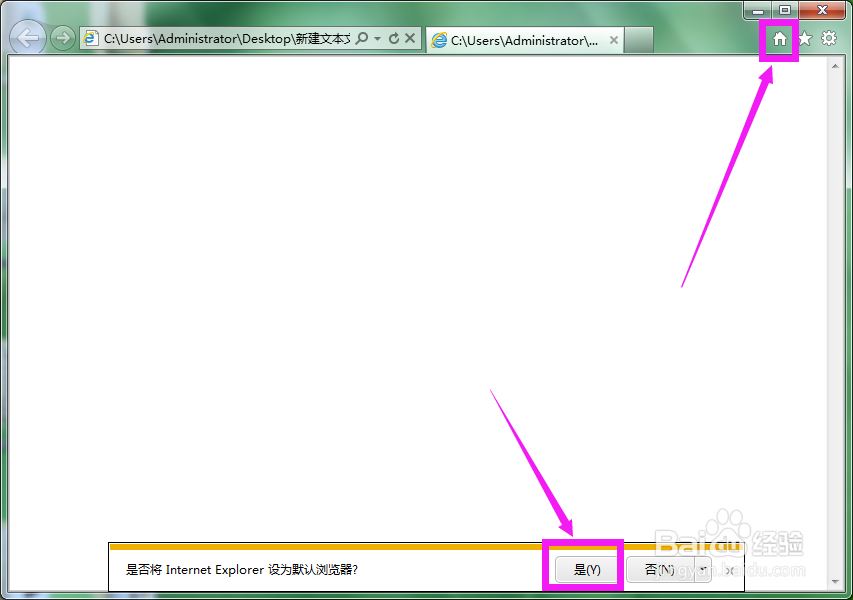Screen dimensions: 853x600
Task: Click the vertical scrollbar up arrow
Action: tap(835, 66)
